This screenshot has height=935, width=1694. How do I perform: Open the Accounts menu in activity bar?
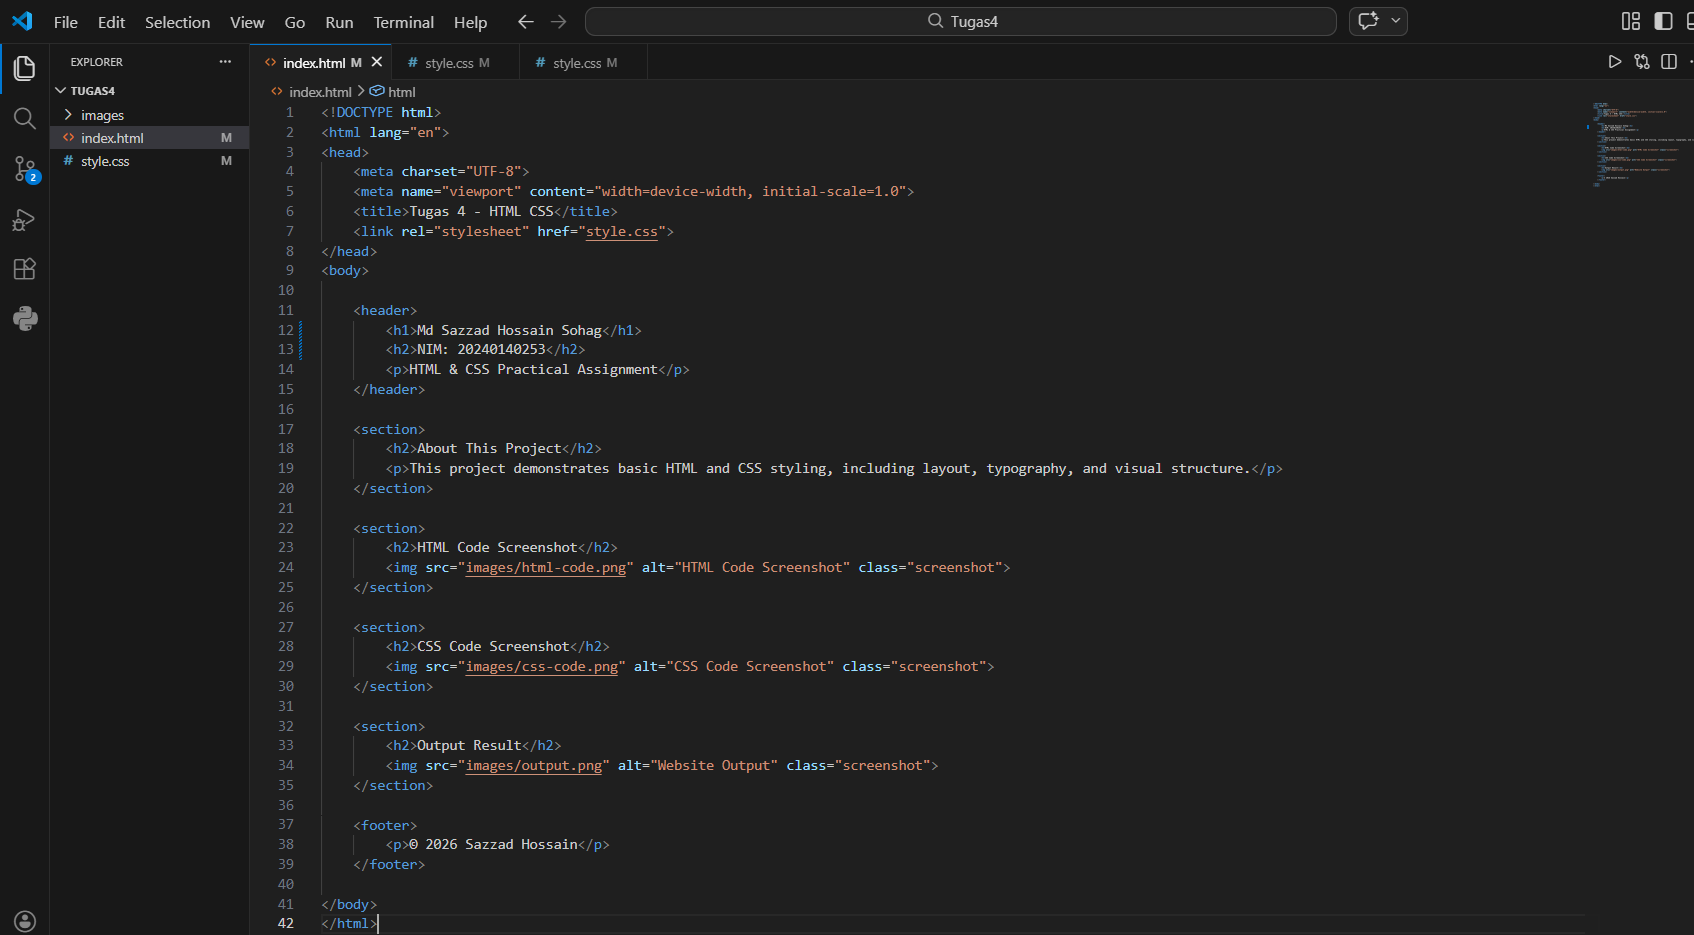click(x=25, y=920)
